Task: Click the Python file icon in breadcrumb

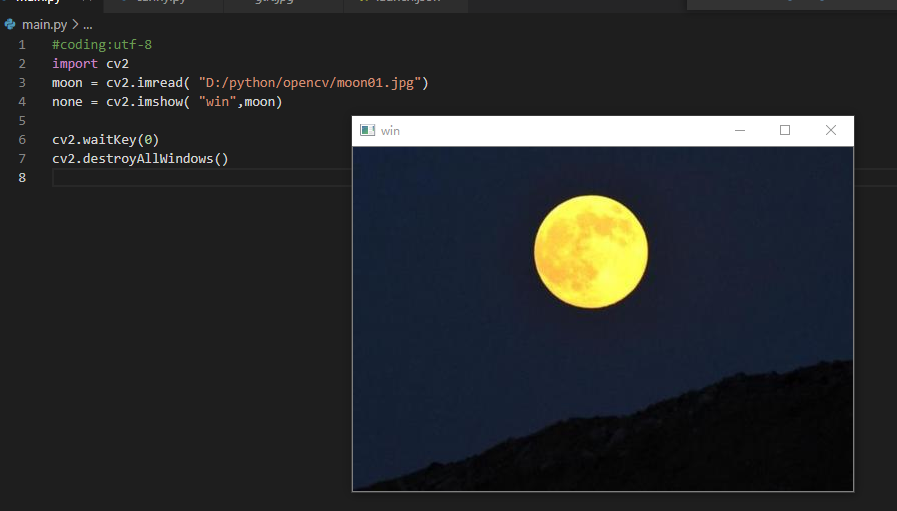Action: 10,24
